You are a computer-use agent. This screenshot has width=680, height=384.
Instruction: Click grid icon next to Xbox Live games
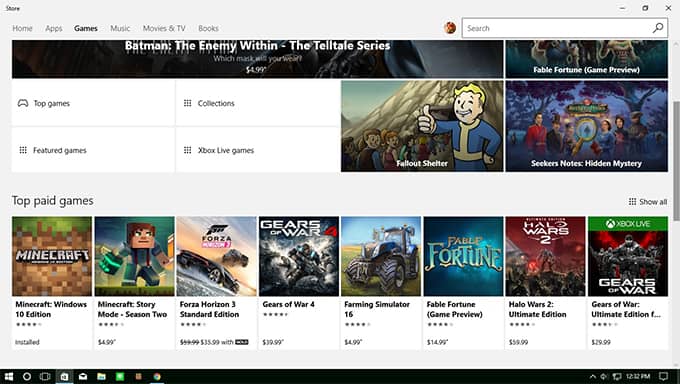(187, 150)
